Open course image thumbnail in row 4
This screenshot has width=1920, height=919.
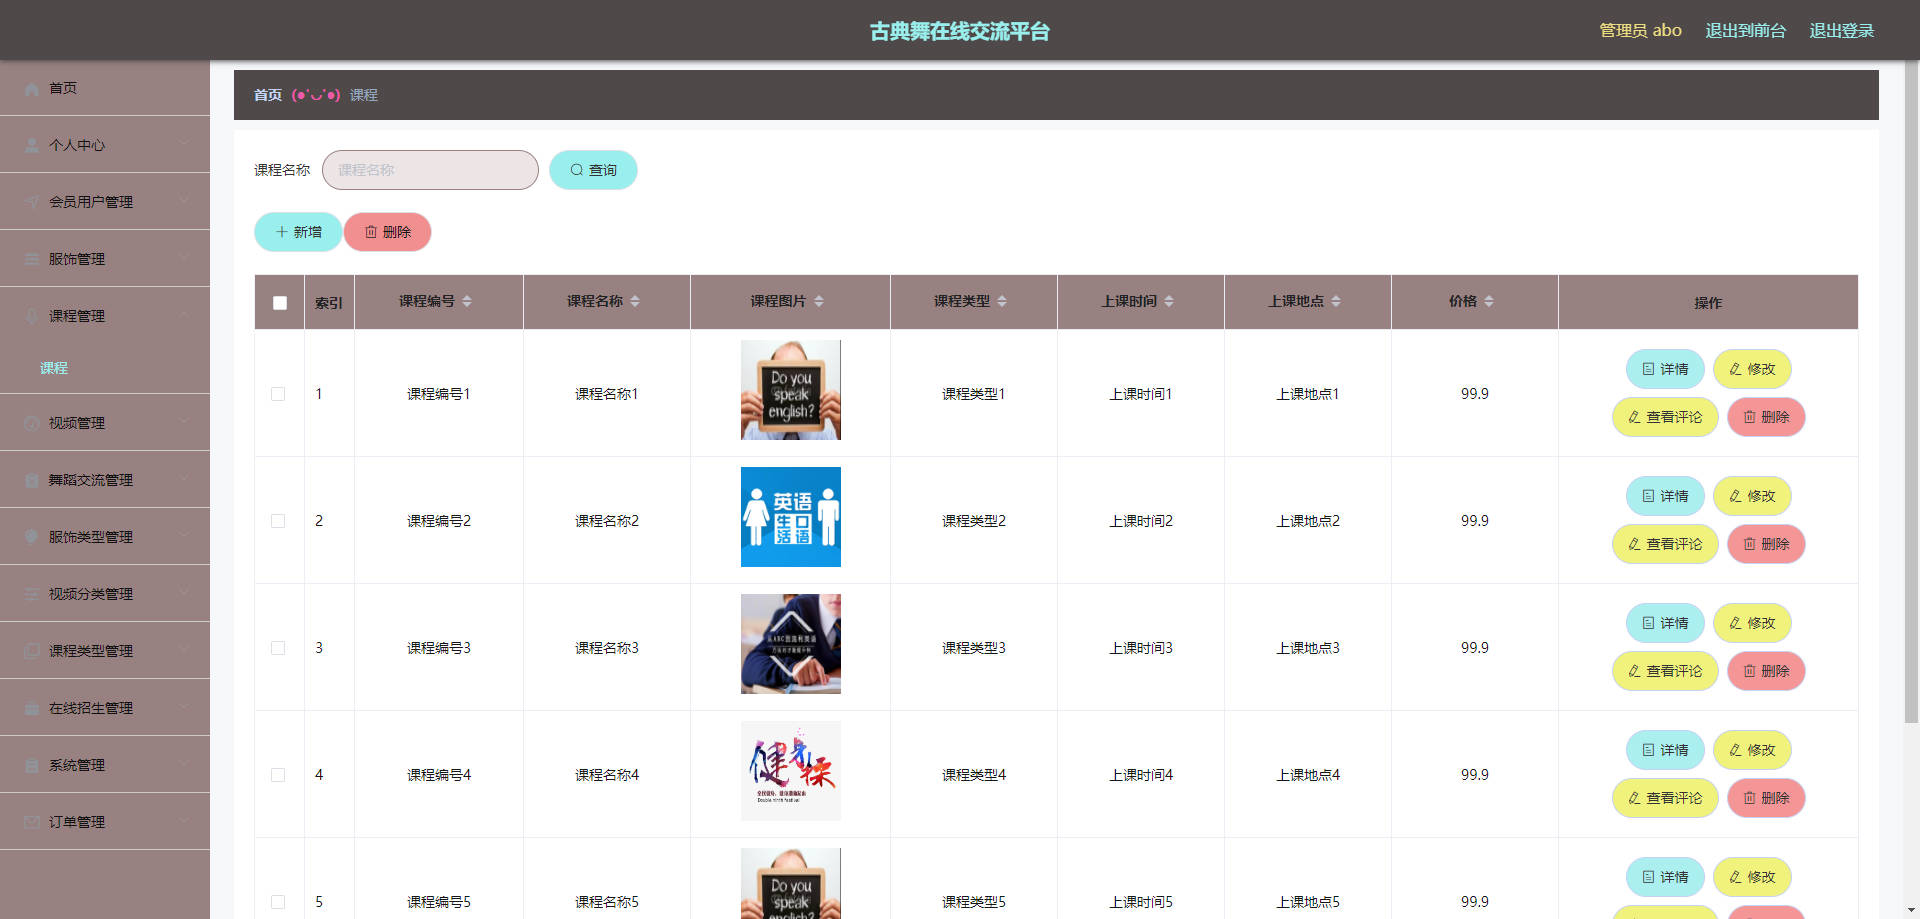coord(790,771)
